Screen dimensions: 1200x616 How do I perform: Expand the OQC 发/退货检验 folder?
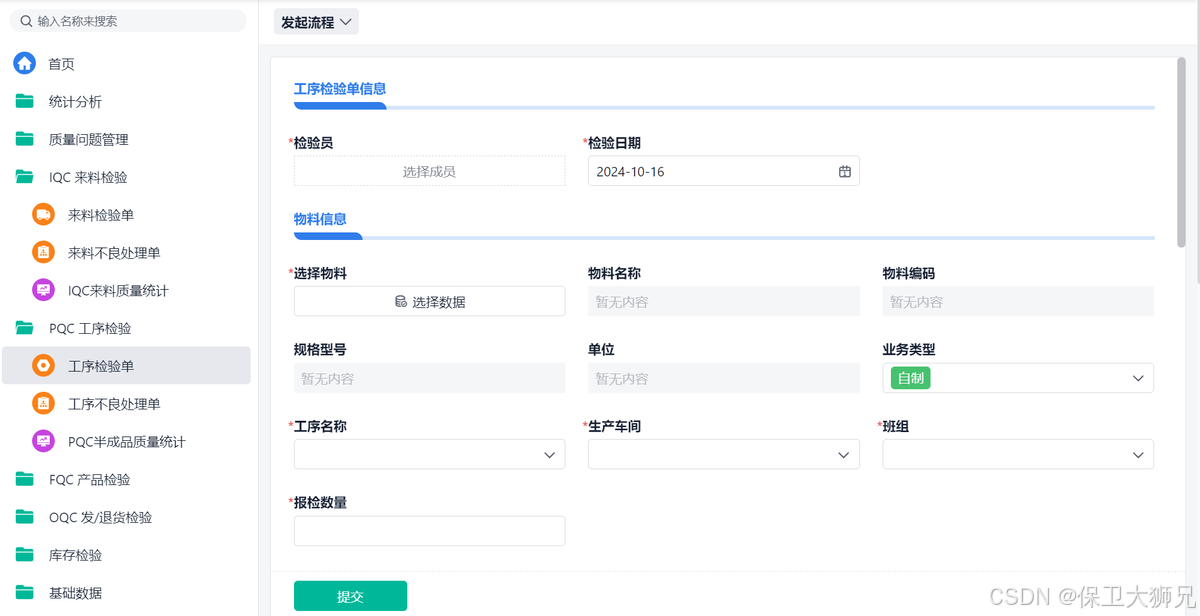point(126,517)
